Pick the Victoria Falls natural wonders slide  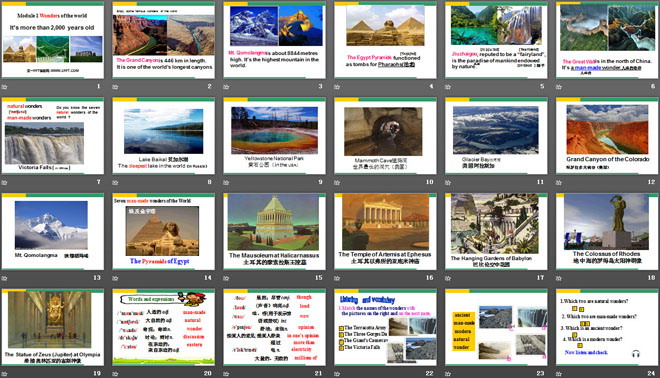pos(53,136)
